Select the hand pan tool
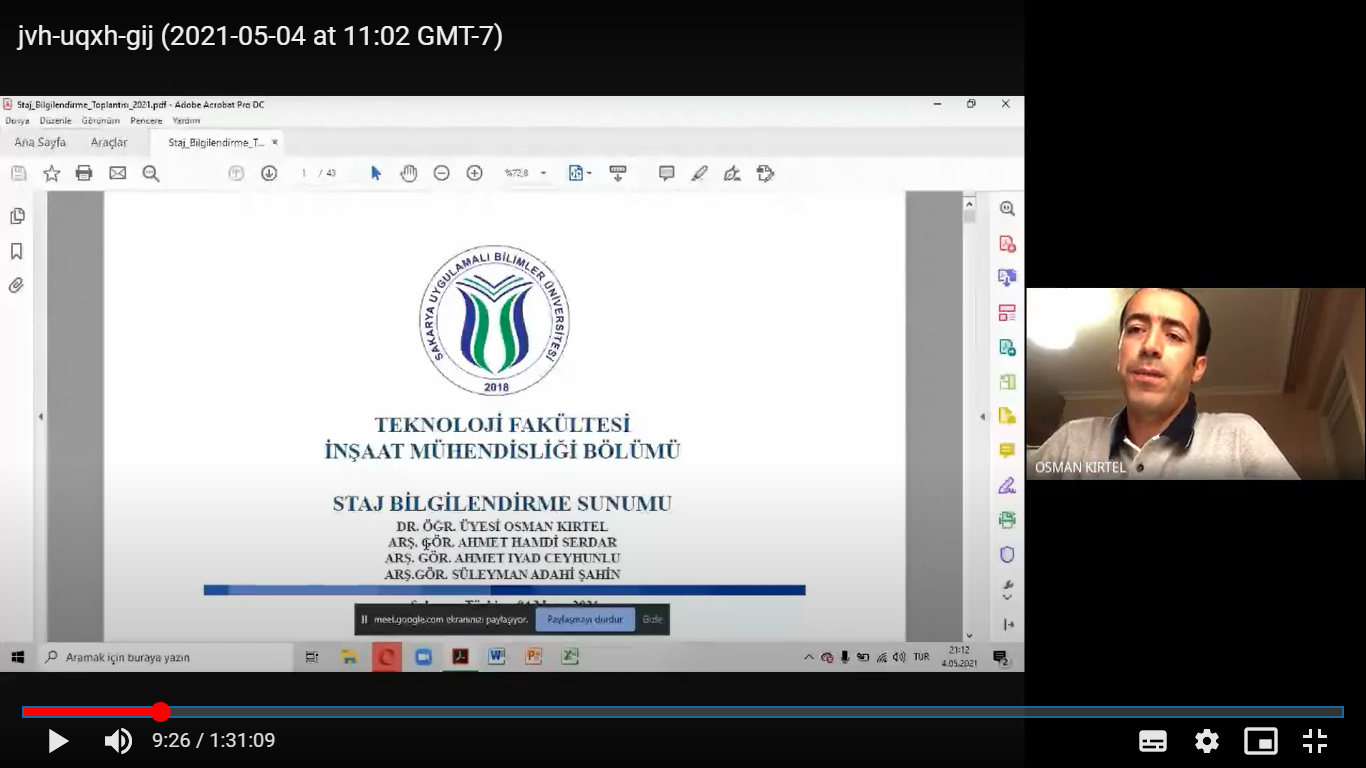 pos(408,173)
